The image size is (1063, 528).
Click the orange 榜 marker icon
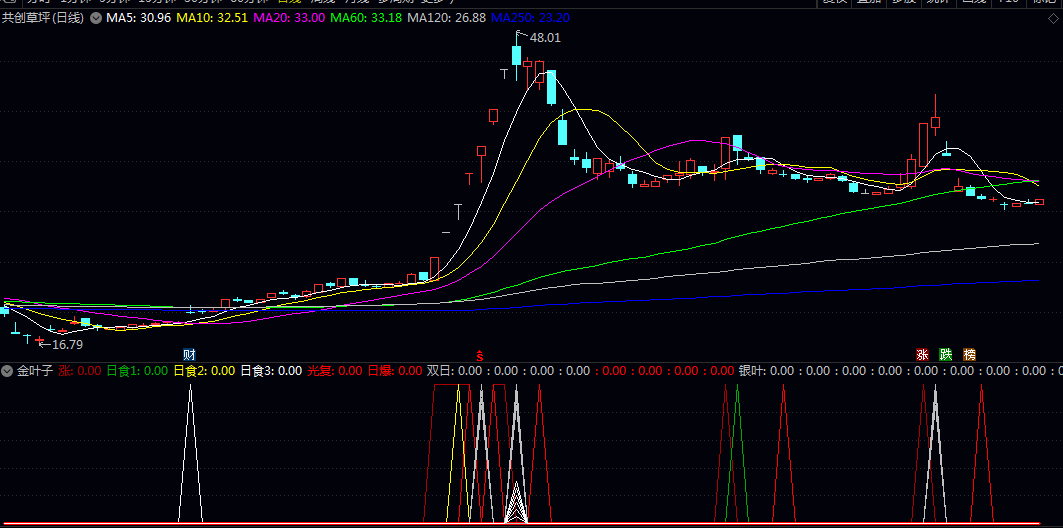coord(969,355)
